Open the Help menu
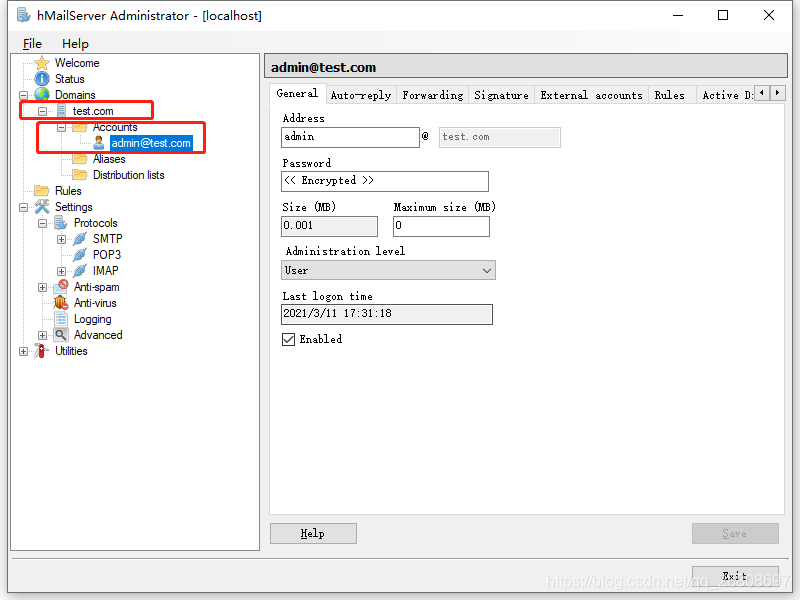This screenshot has height=600, width=800. (x=75, y=44)
